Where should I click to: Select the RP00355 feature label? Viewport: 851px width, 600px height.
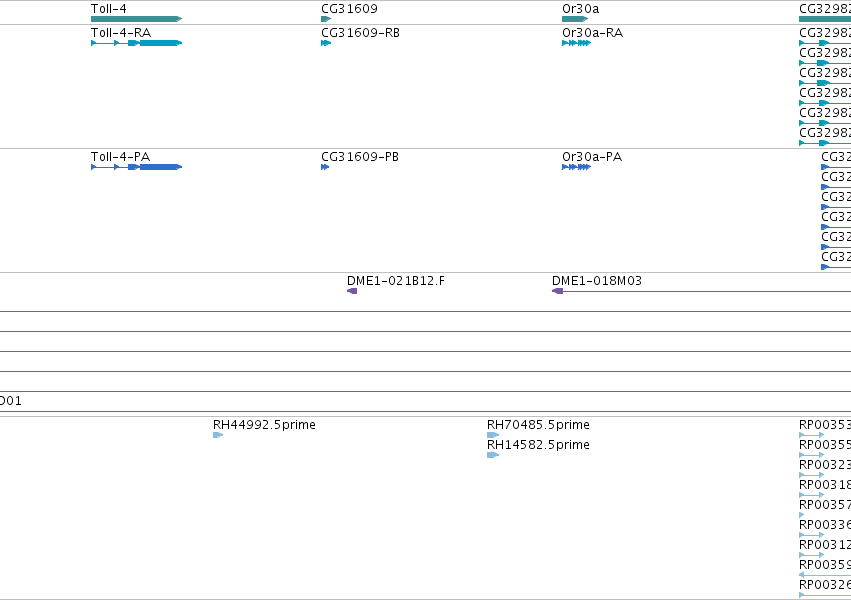825,445
